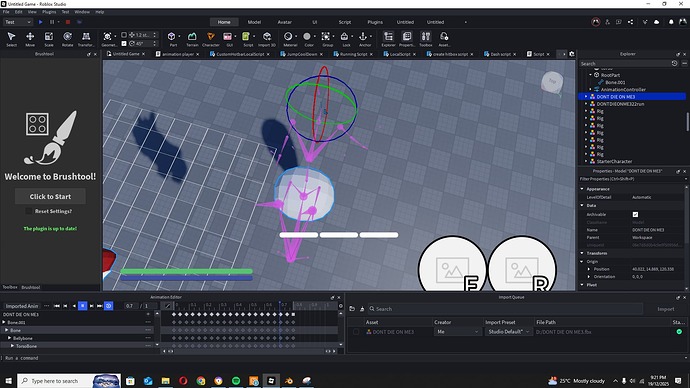The width and height of the screenshot is (690, 388).
Task: Toggle animation looping button
Action: pyautogui.click(x=108, y=306)
